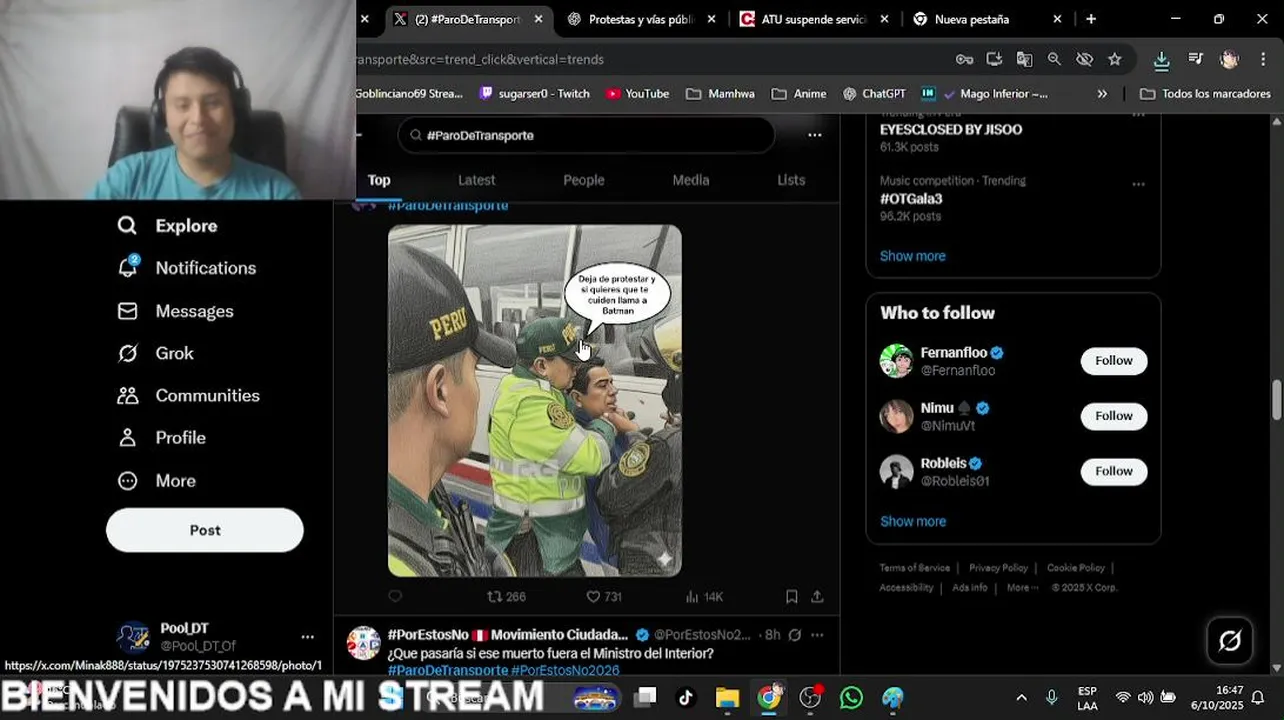Switch to the Media tab
This screenshot has width=1284, height=720.
click(x=691, y=180)
